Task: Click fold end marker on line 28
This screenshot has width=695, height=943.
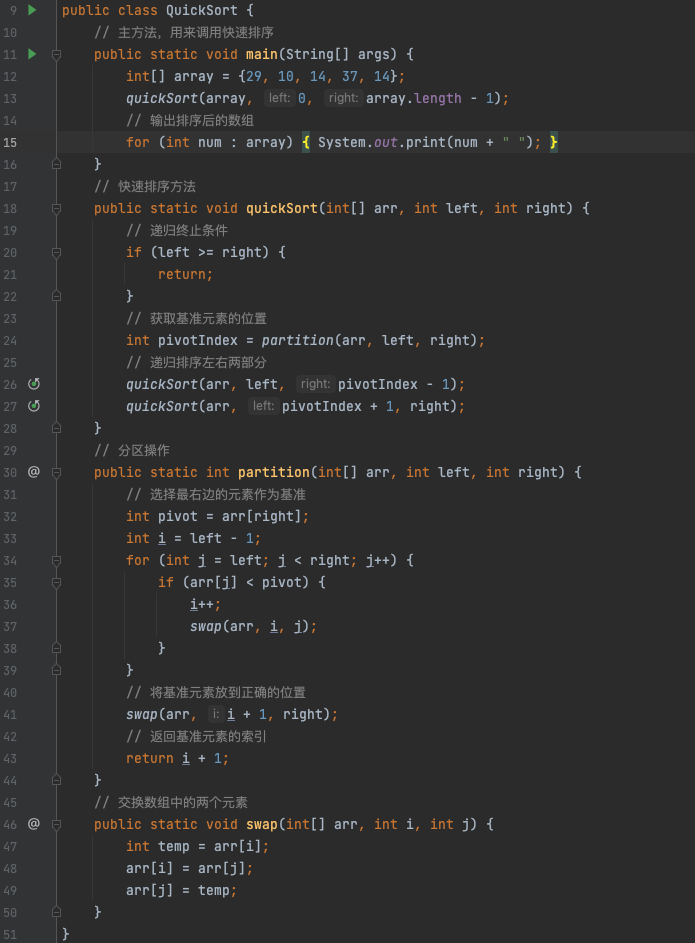Action: (57, 428)
